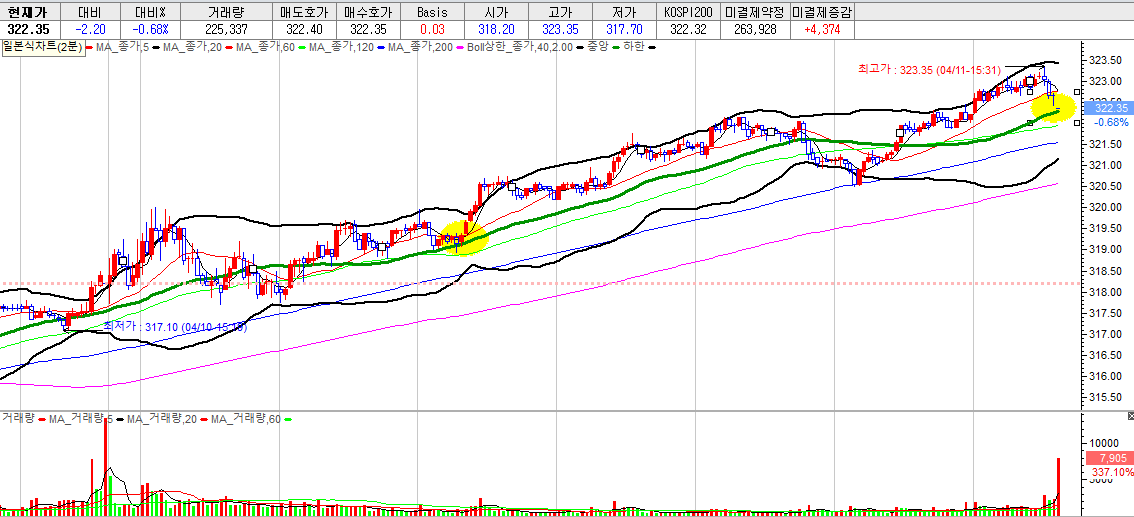Viewport: 1134px width, 517px height.
Task: Select the Boll상한_종가,40,2.00 legend entry
Action: (519, 47)
